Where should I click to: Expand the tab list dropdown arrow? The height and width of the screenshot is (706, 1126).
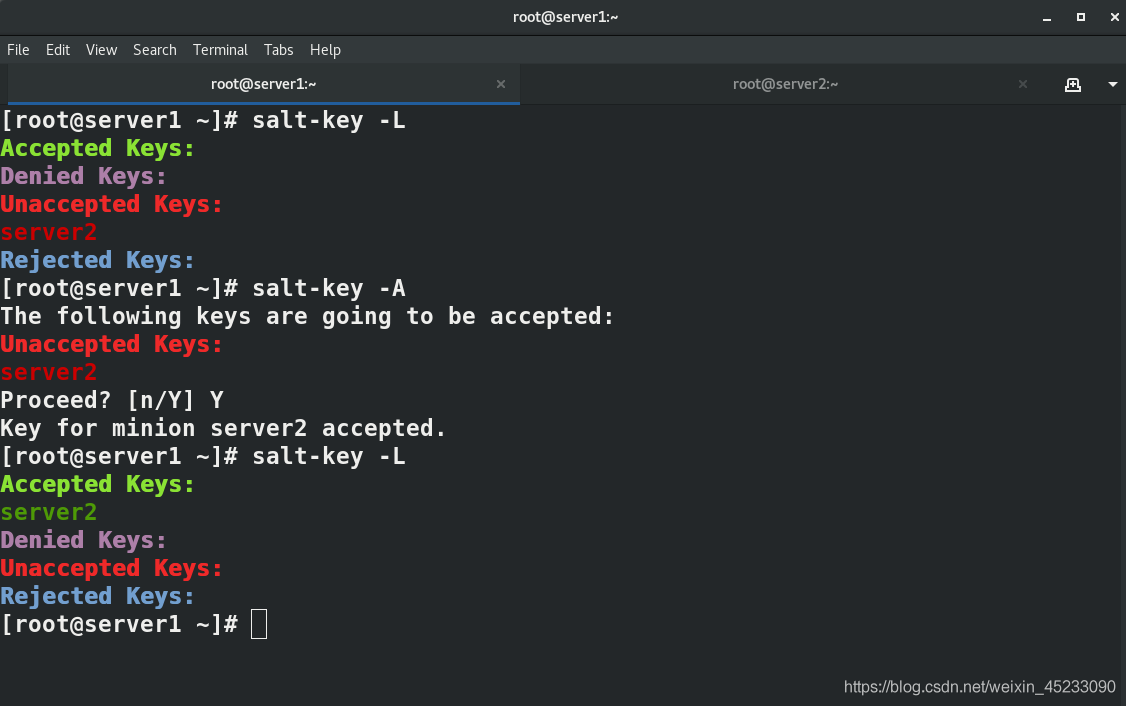[x=1112, y=85]
